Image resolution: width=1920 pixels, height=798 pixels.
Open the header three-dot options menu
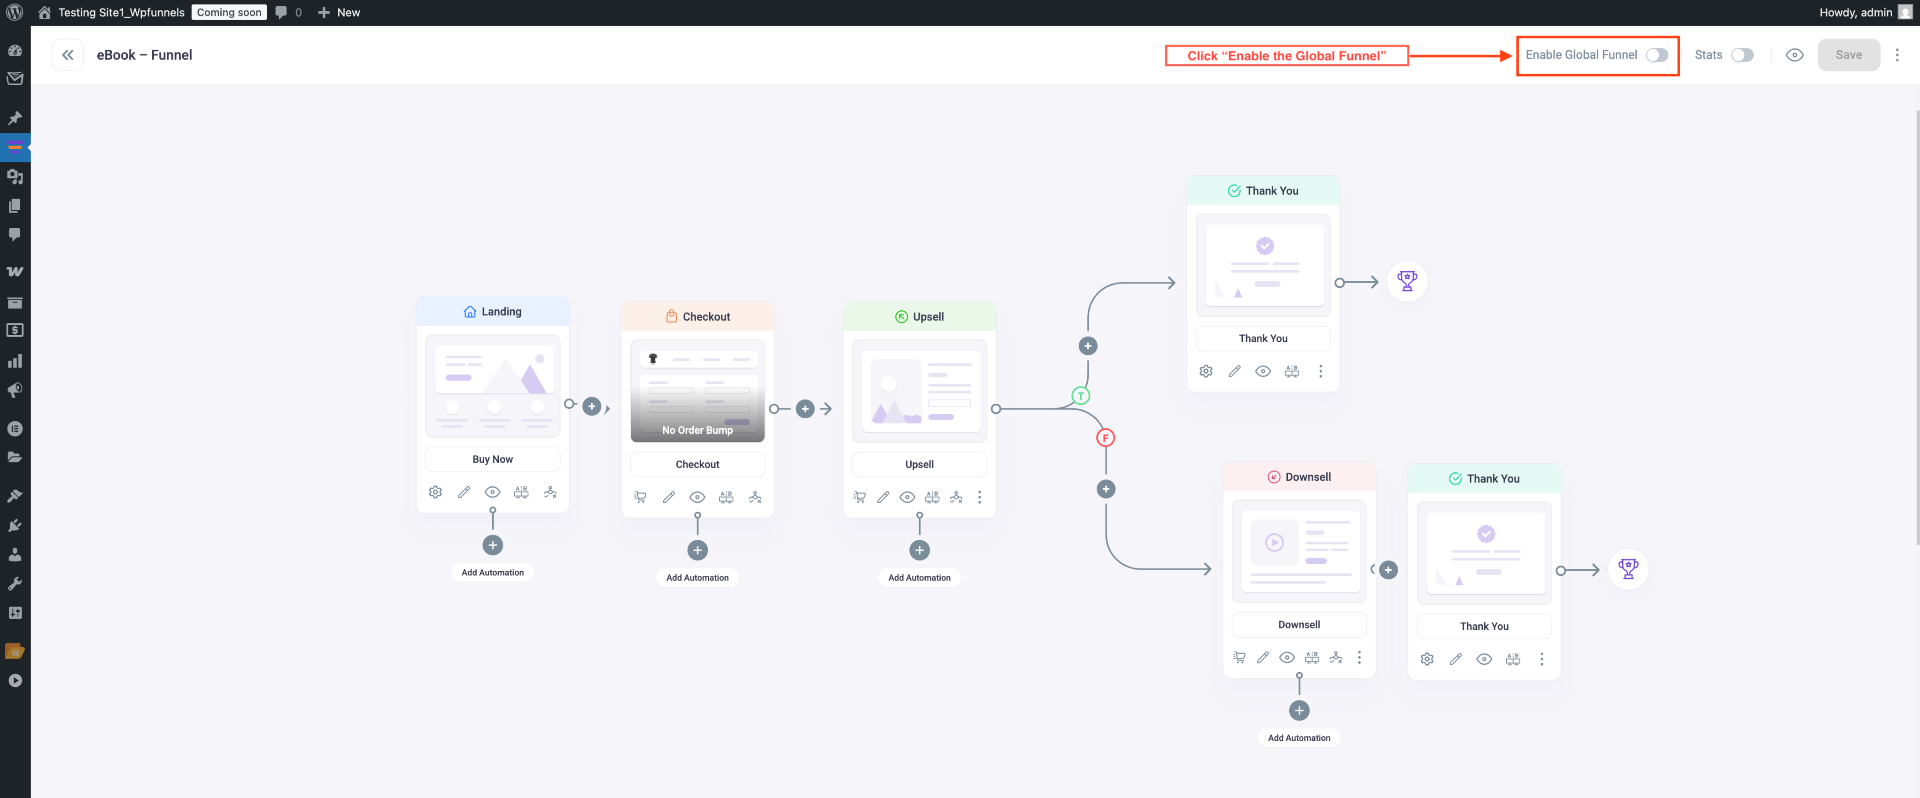1897,55
